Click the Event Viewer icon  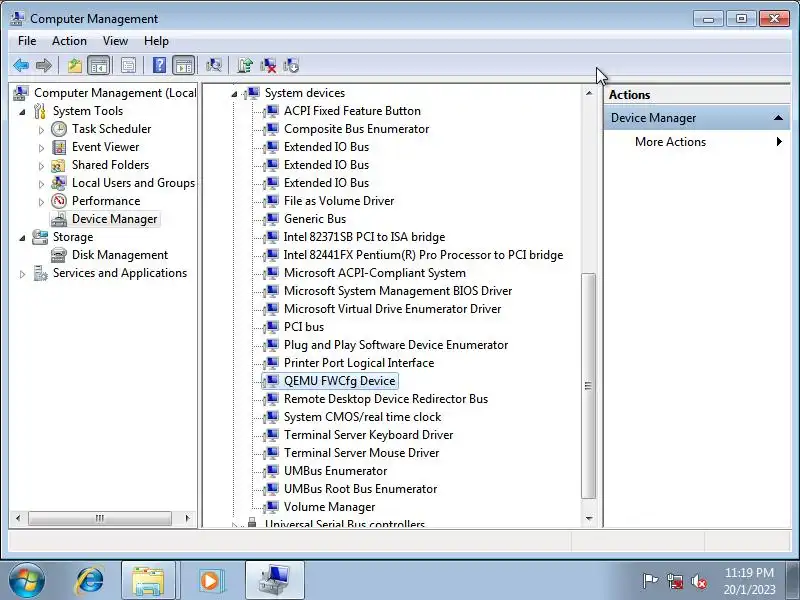click(59, 147)
